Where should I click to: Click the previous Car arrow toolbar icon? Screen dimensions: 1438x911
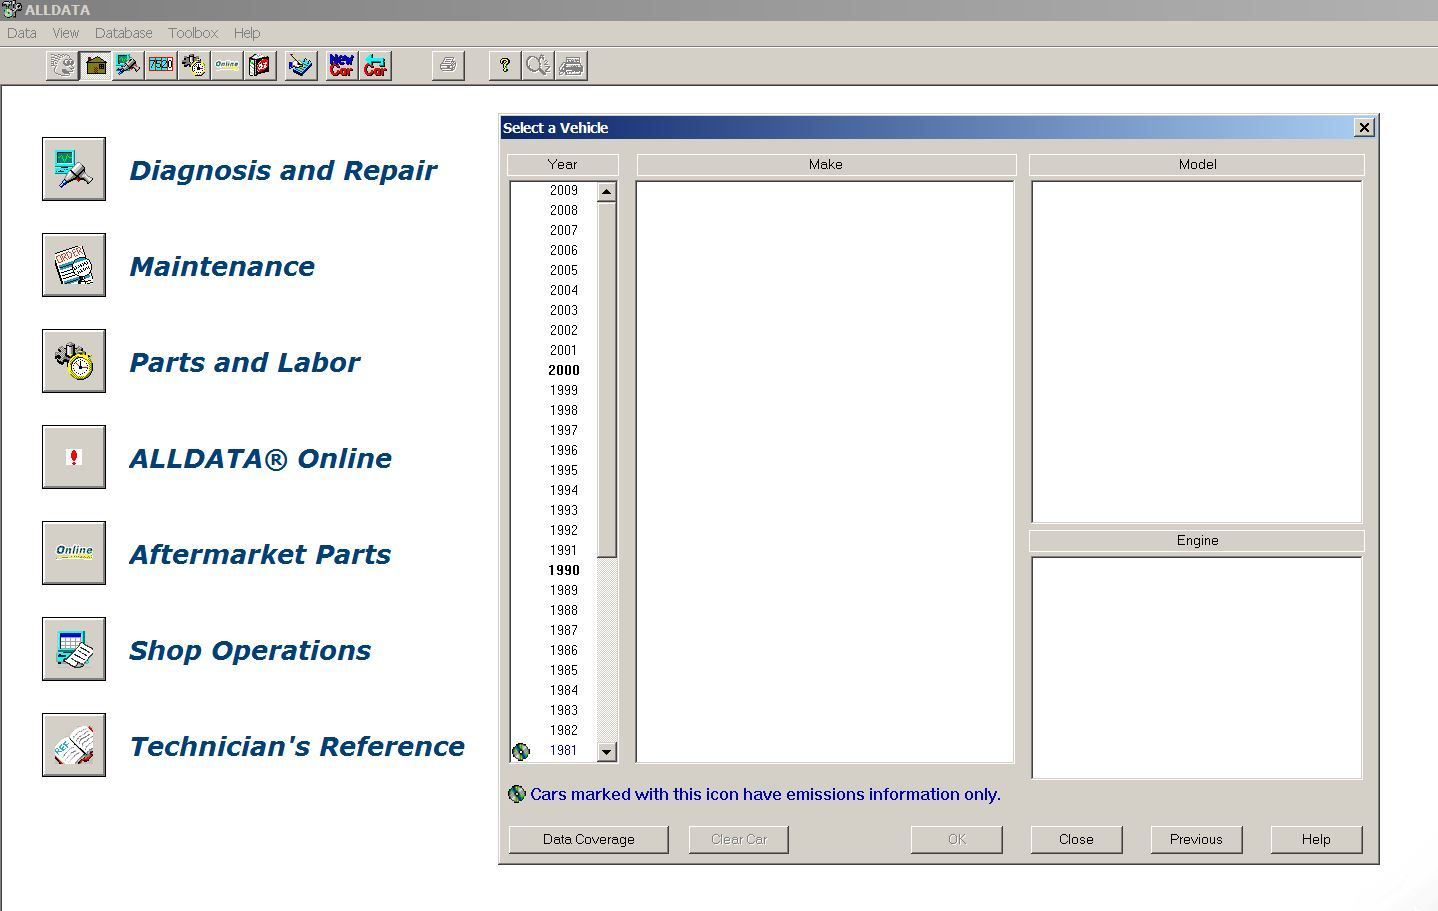375,66
